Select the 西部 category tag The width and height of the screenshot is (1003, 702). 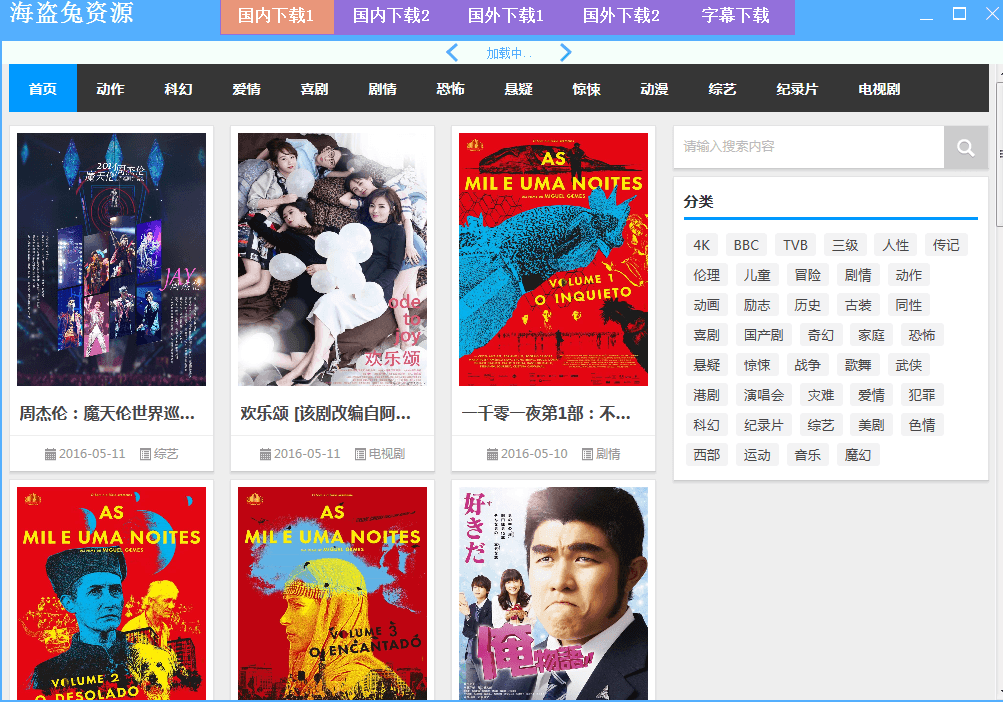point(707,456)
